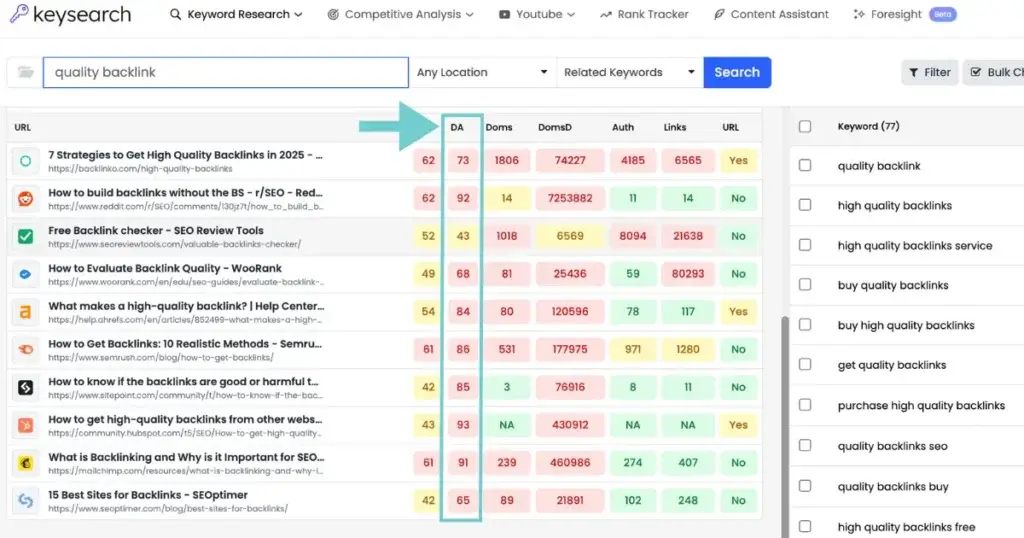Click the Semrush result favicon
The width and height of the screenshot is (1024, 538).
click(25, 350)
